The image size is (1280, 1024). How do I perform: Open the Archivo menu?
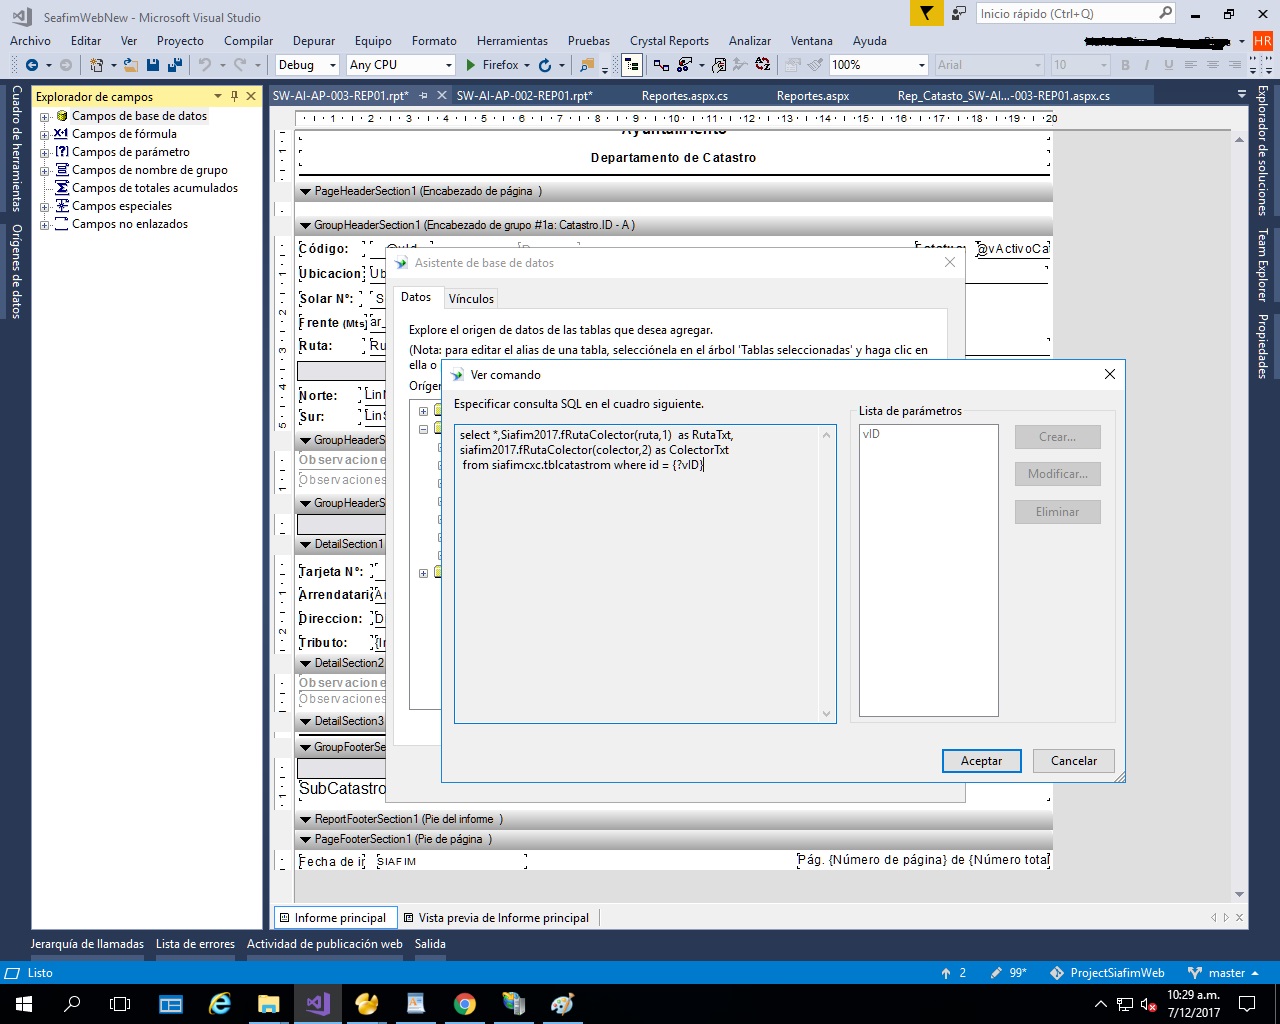click(30, 41)
